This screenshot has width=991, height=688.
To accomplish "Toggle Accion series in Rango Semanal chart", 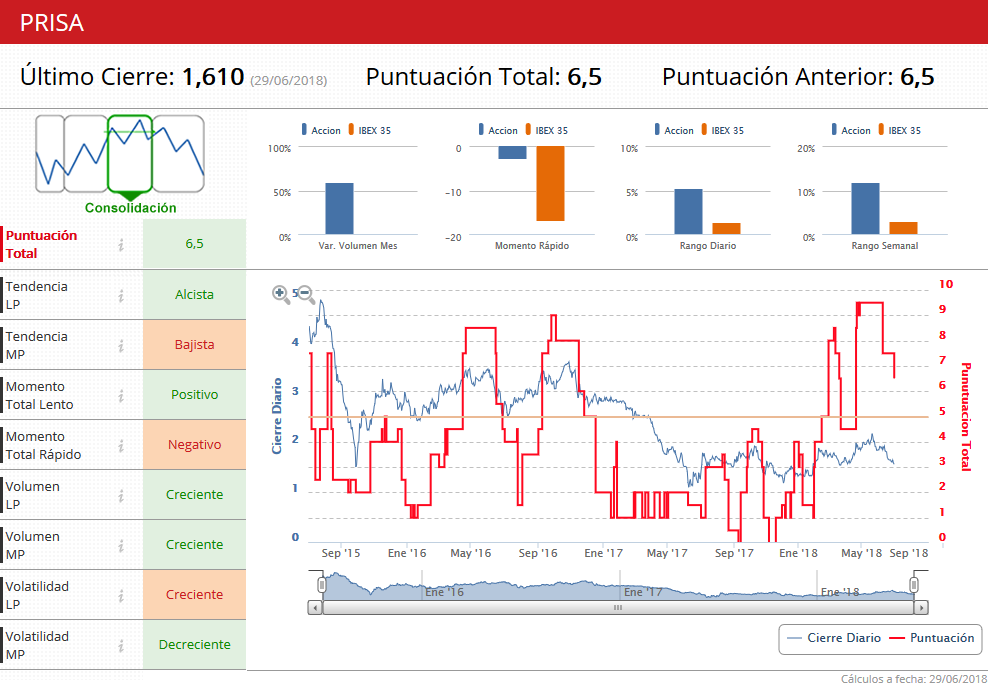I will coord(851,130).
